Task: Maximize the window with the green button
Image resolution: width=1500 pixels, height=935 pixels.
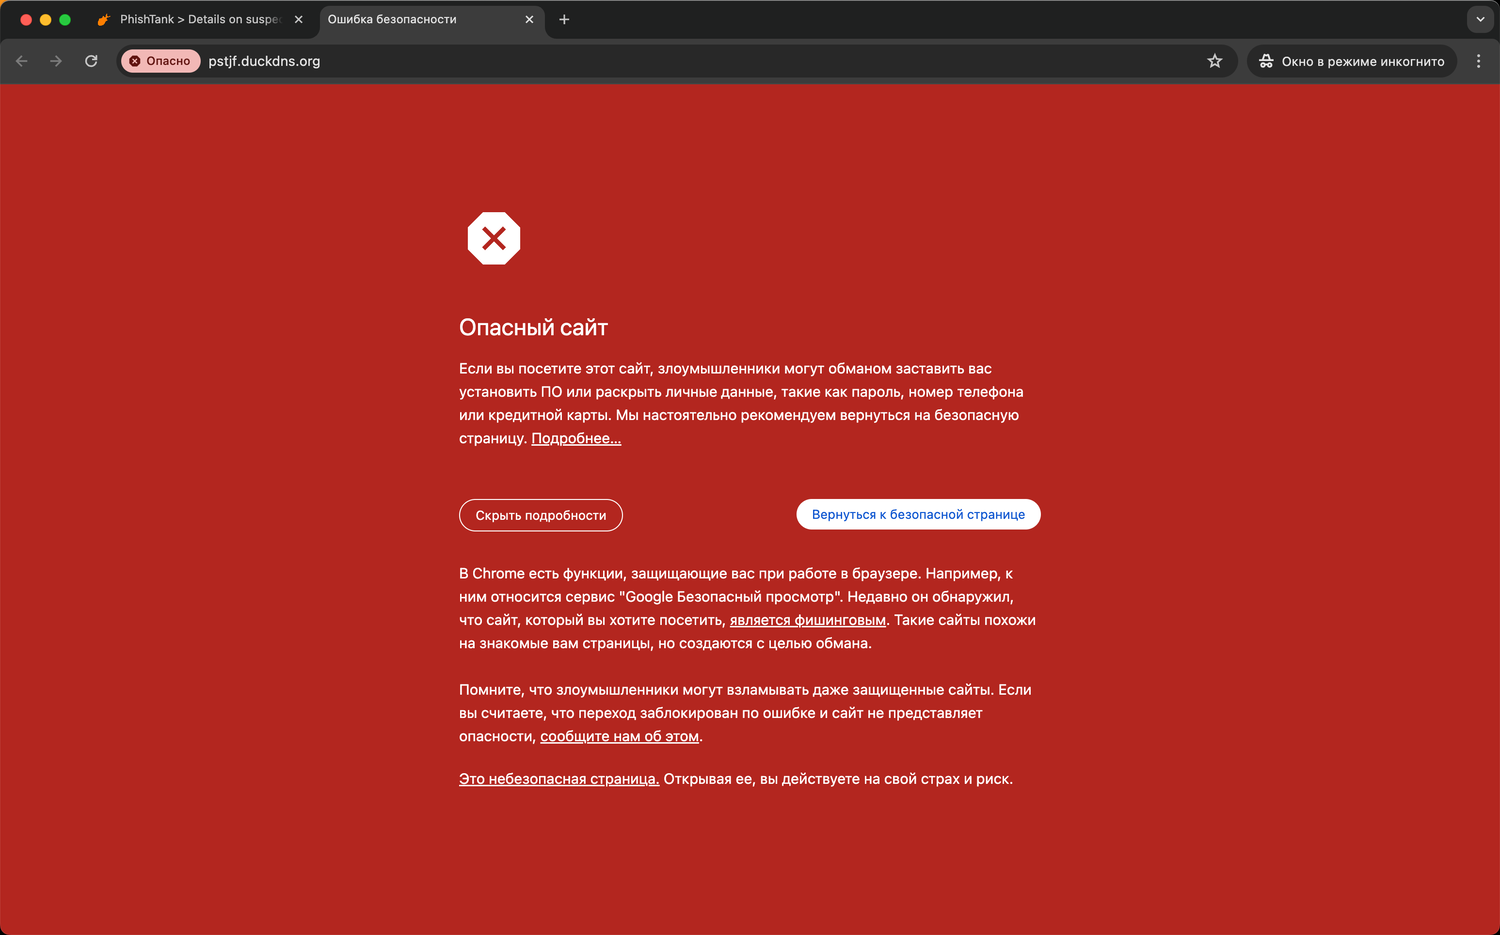Action: click(65, 19)
